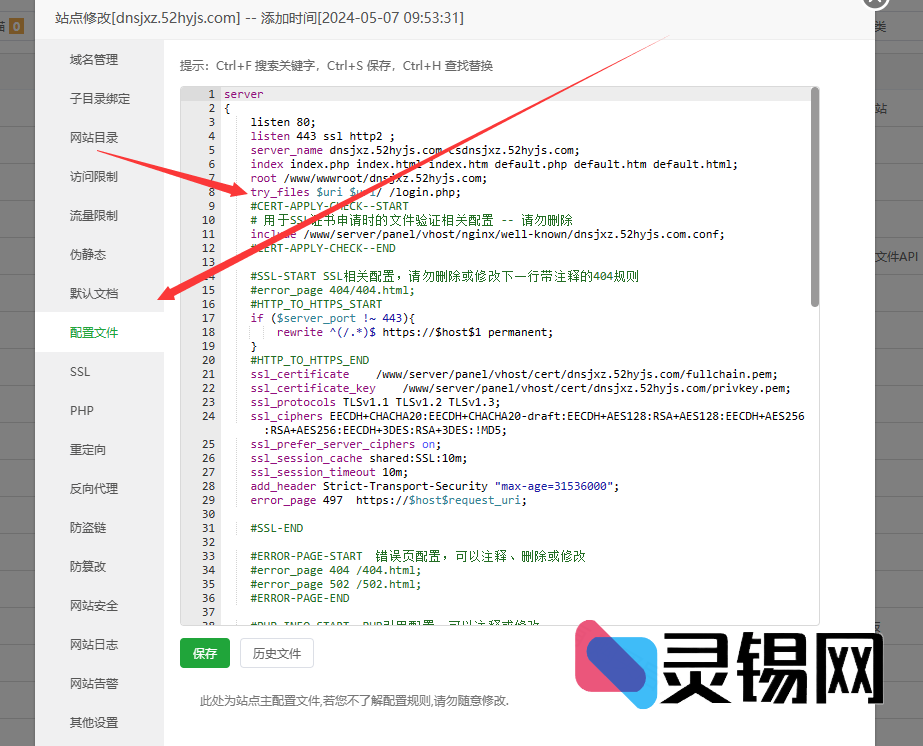
Task: Click the add_header Strict-Transport-Security line
Action: [x=434, y=486]
